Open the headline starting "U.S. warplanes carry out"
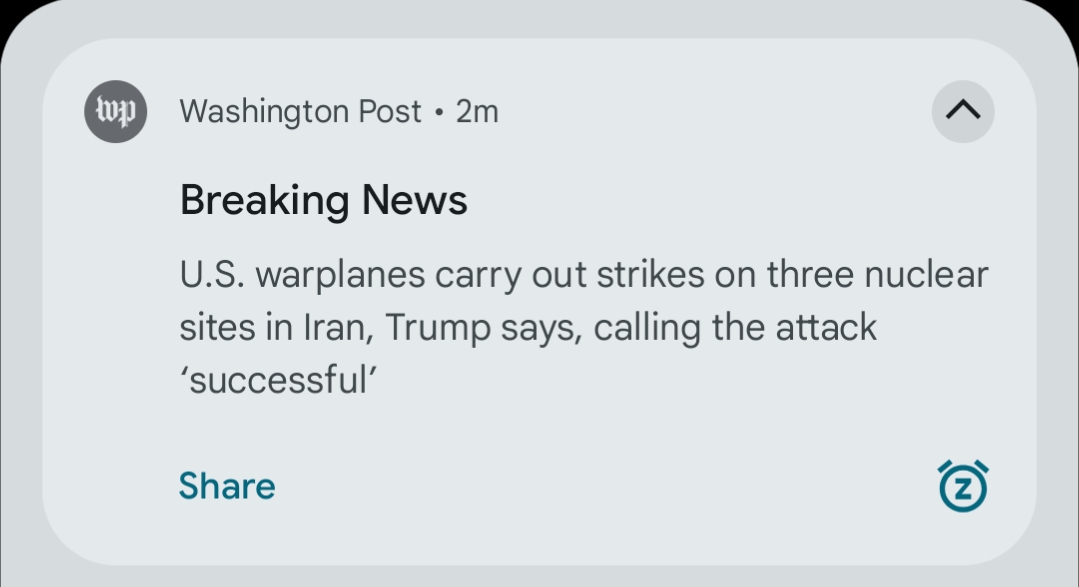Viewport: 1079px width, 587px height. click(x=583, y=275)
